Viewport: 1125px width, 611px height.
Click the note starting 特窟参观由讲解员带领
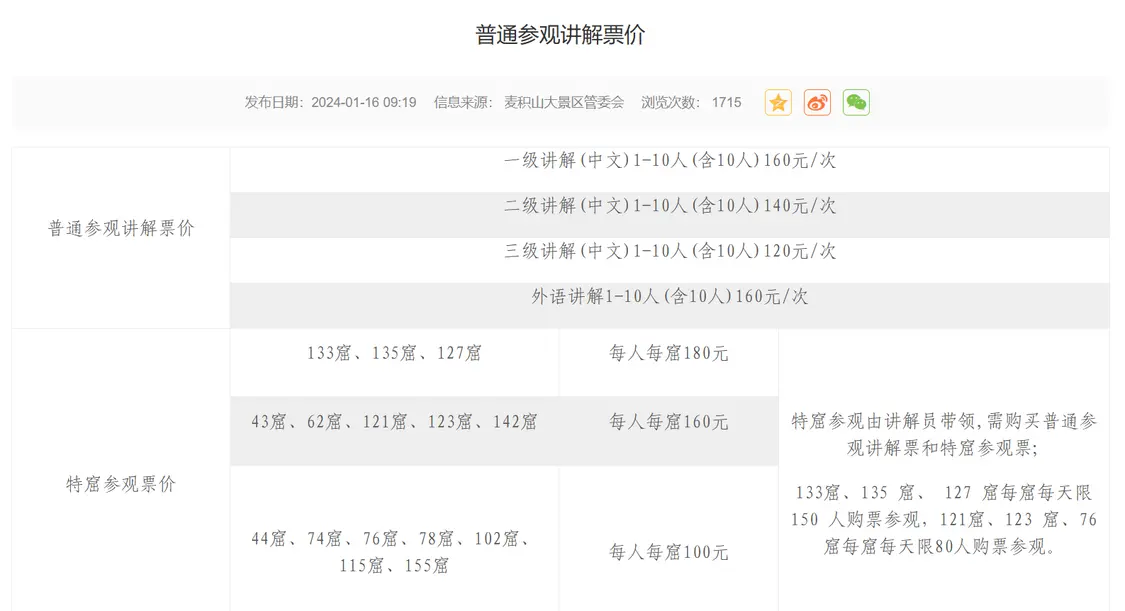pos(943,435)
